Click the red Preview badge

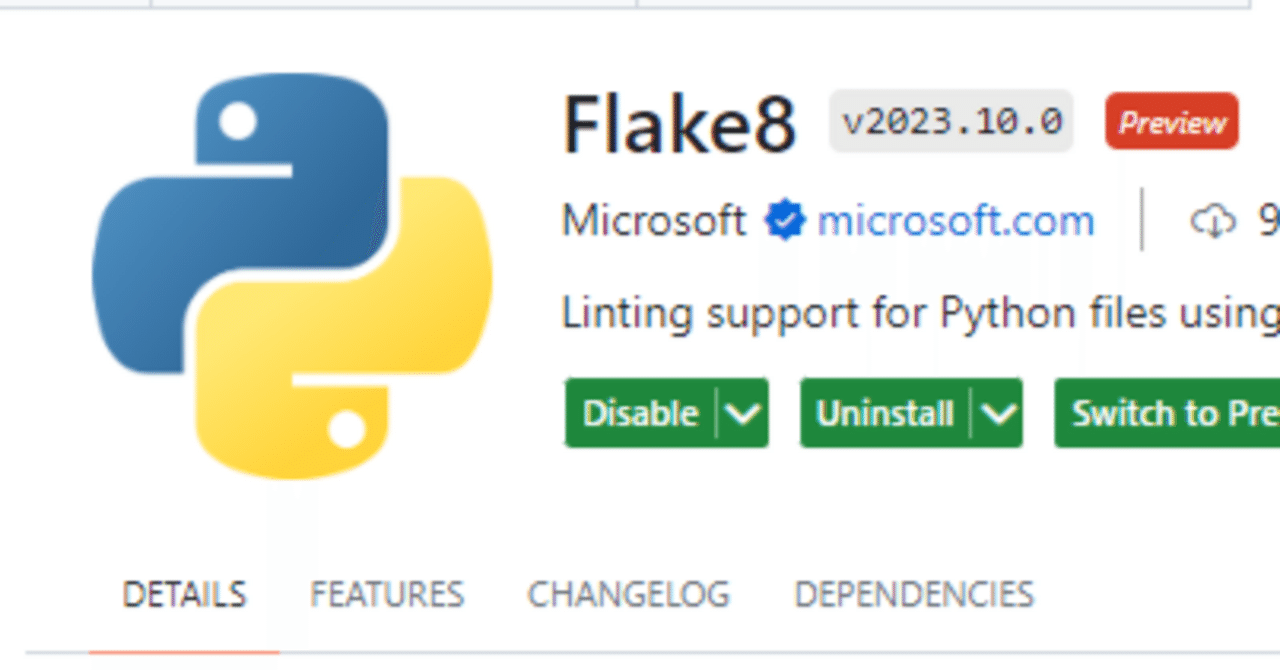(x=1171, y=121)
